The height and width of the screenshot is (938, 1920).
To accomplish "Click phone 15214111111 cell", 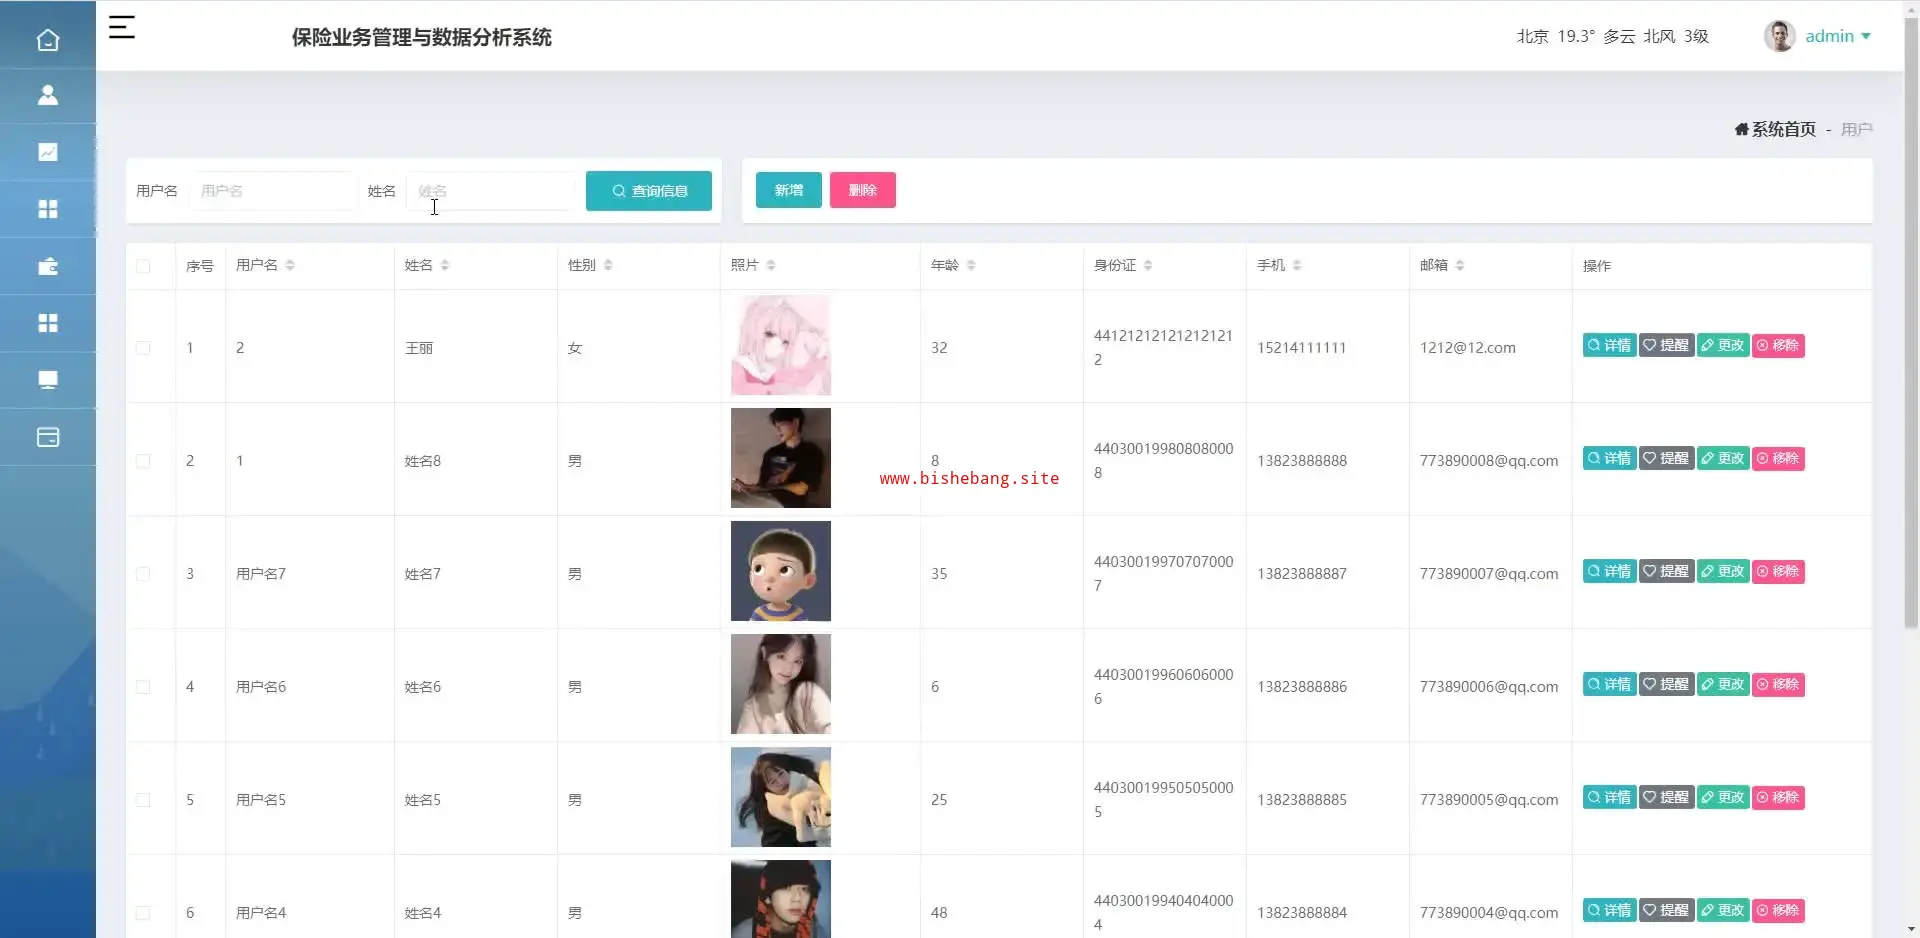I will tap(1301, 348).
